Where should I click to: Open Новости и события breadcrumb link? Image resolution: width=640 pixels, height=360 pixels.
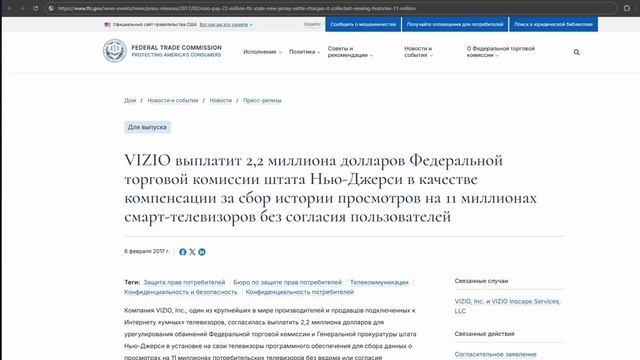pos(173,100)
